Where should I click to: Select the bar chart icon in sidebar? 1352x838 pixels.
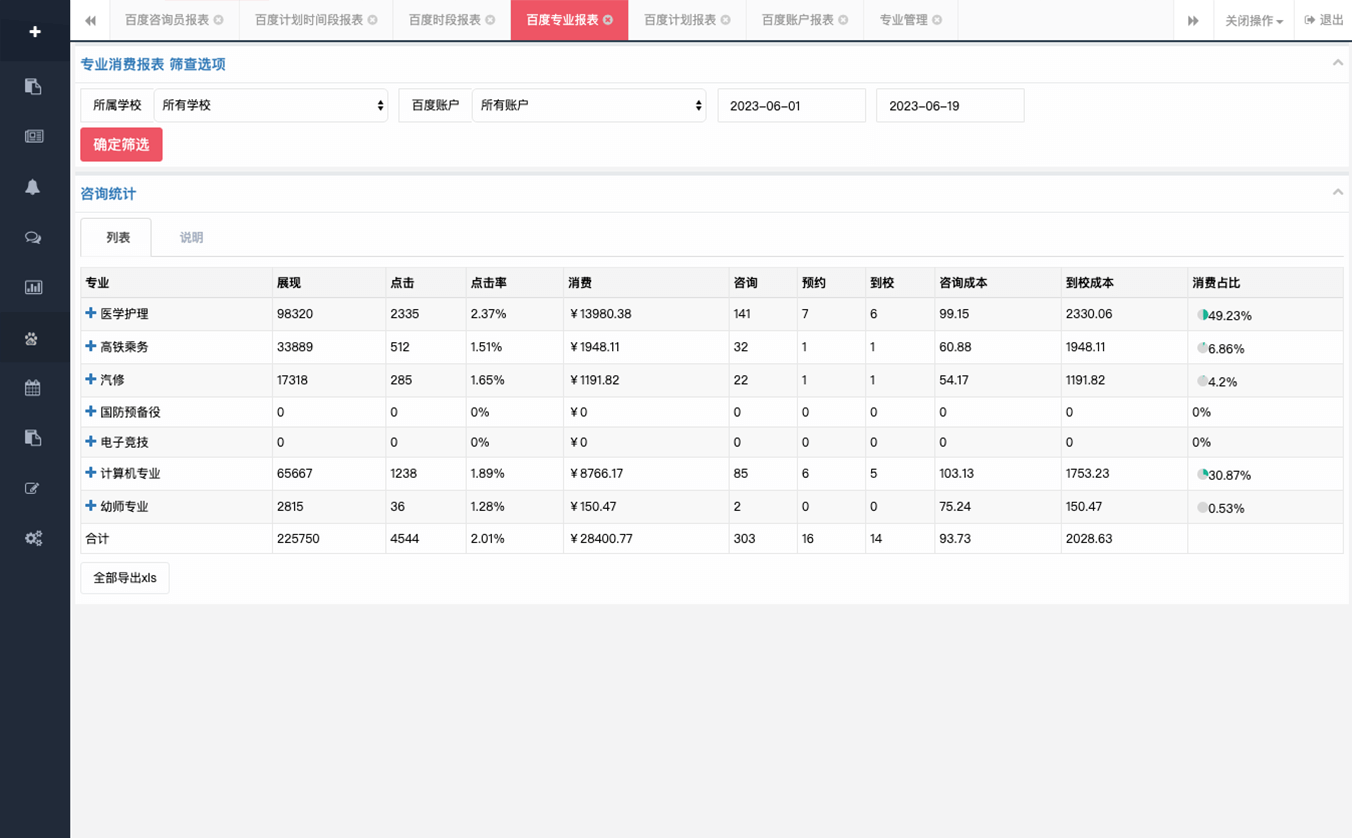click(x=33, y=288)
